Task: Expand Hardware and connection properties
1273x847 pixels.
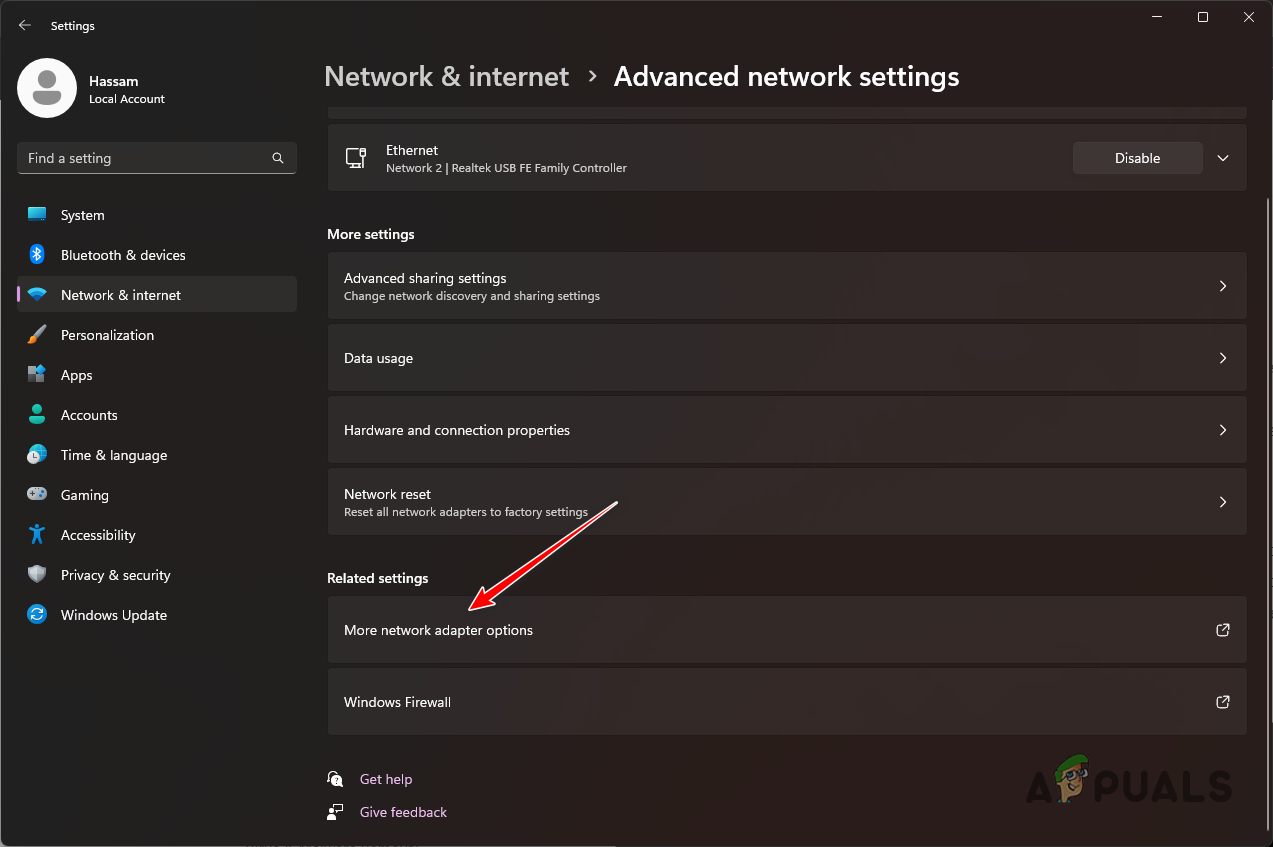Action: point(786,429)
